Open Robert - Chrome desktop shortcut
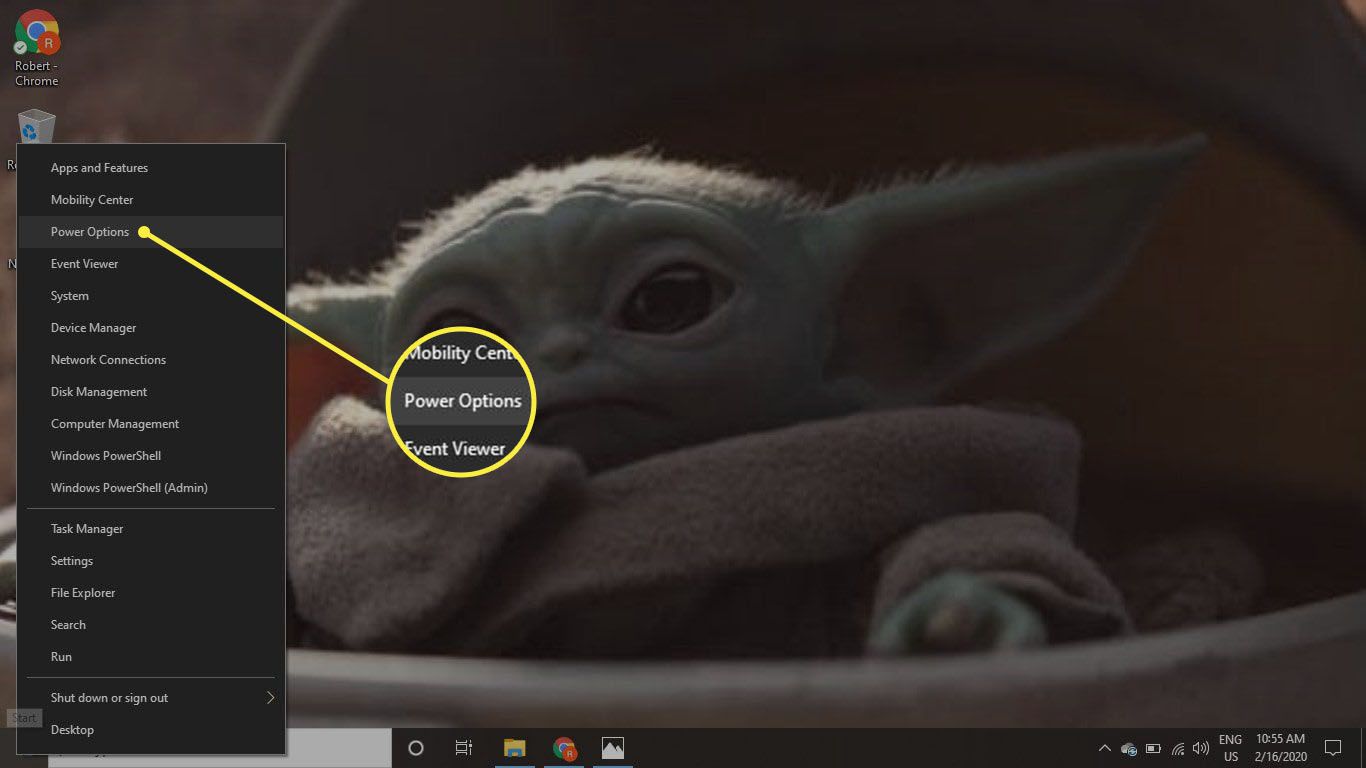The height and width of the screenshot is (768, 1366). coord(36,48)
